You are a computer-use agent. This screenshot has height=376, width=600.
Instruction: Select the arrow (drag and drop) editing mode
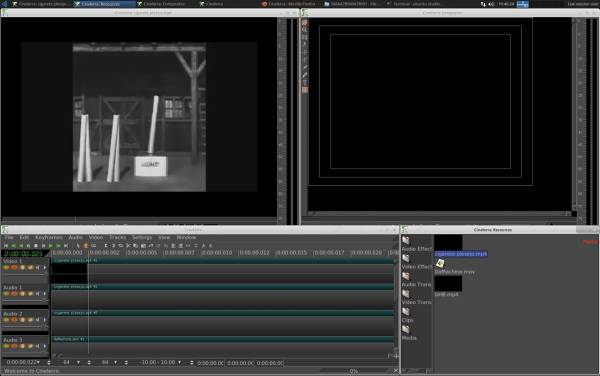click(x=78, y=246)
